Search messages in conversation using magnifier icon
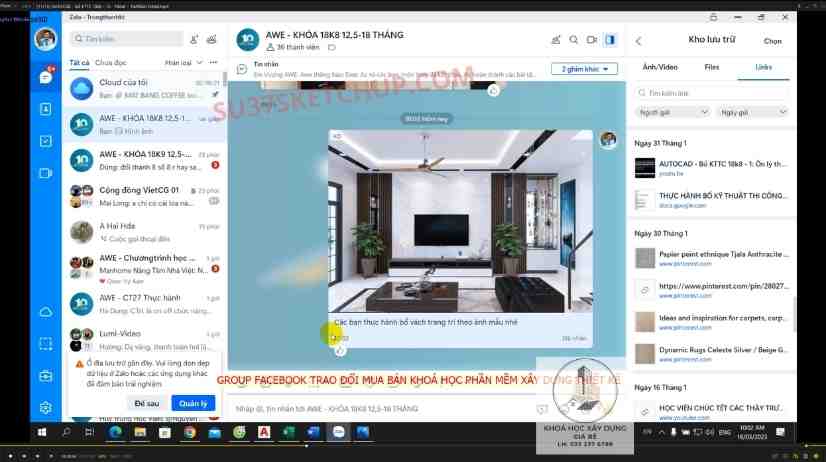The image size is (826, 462). pyautogui.click(x=573, y=40)
